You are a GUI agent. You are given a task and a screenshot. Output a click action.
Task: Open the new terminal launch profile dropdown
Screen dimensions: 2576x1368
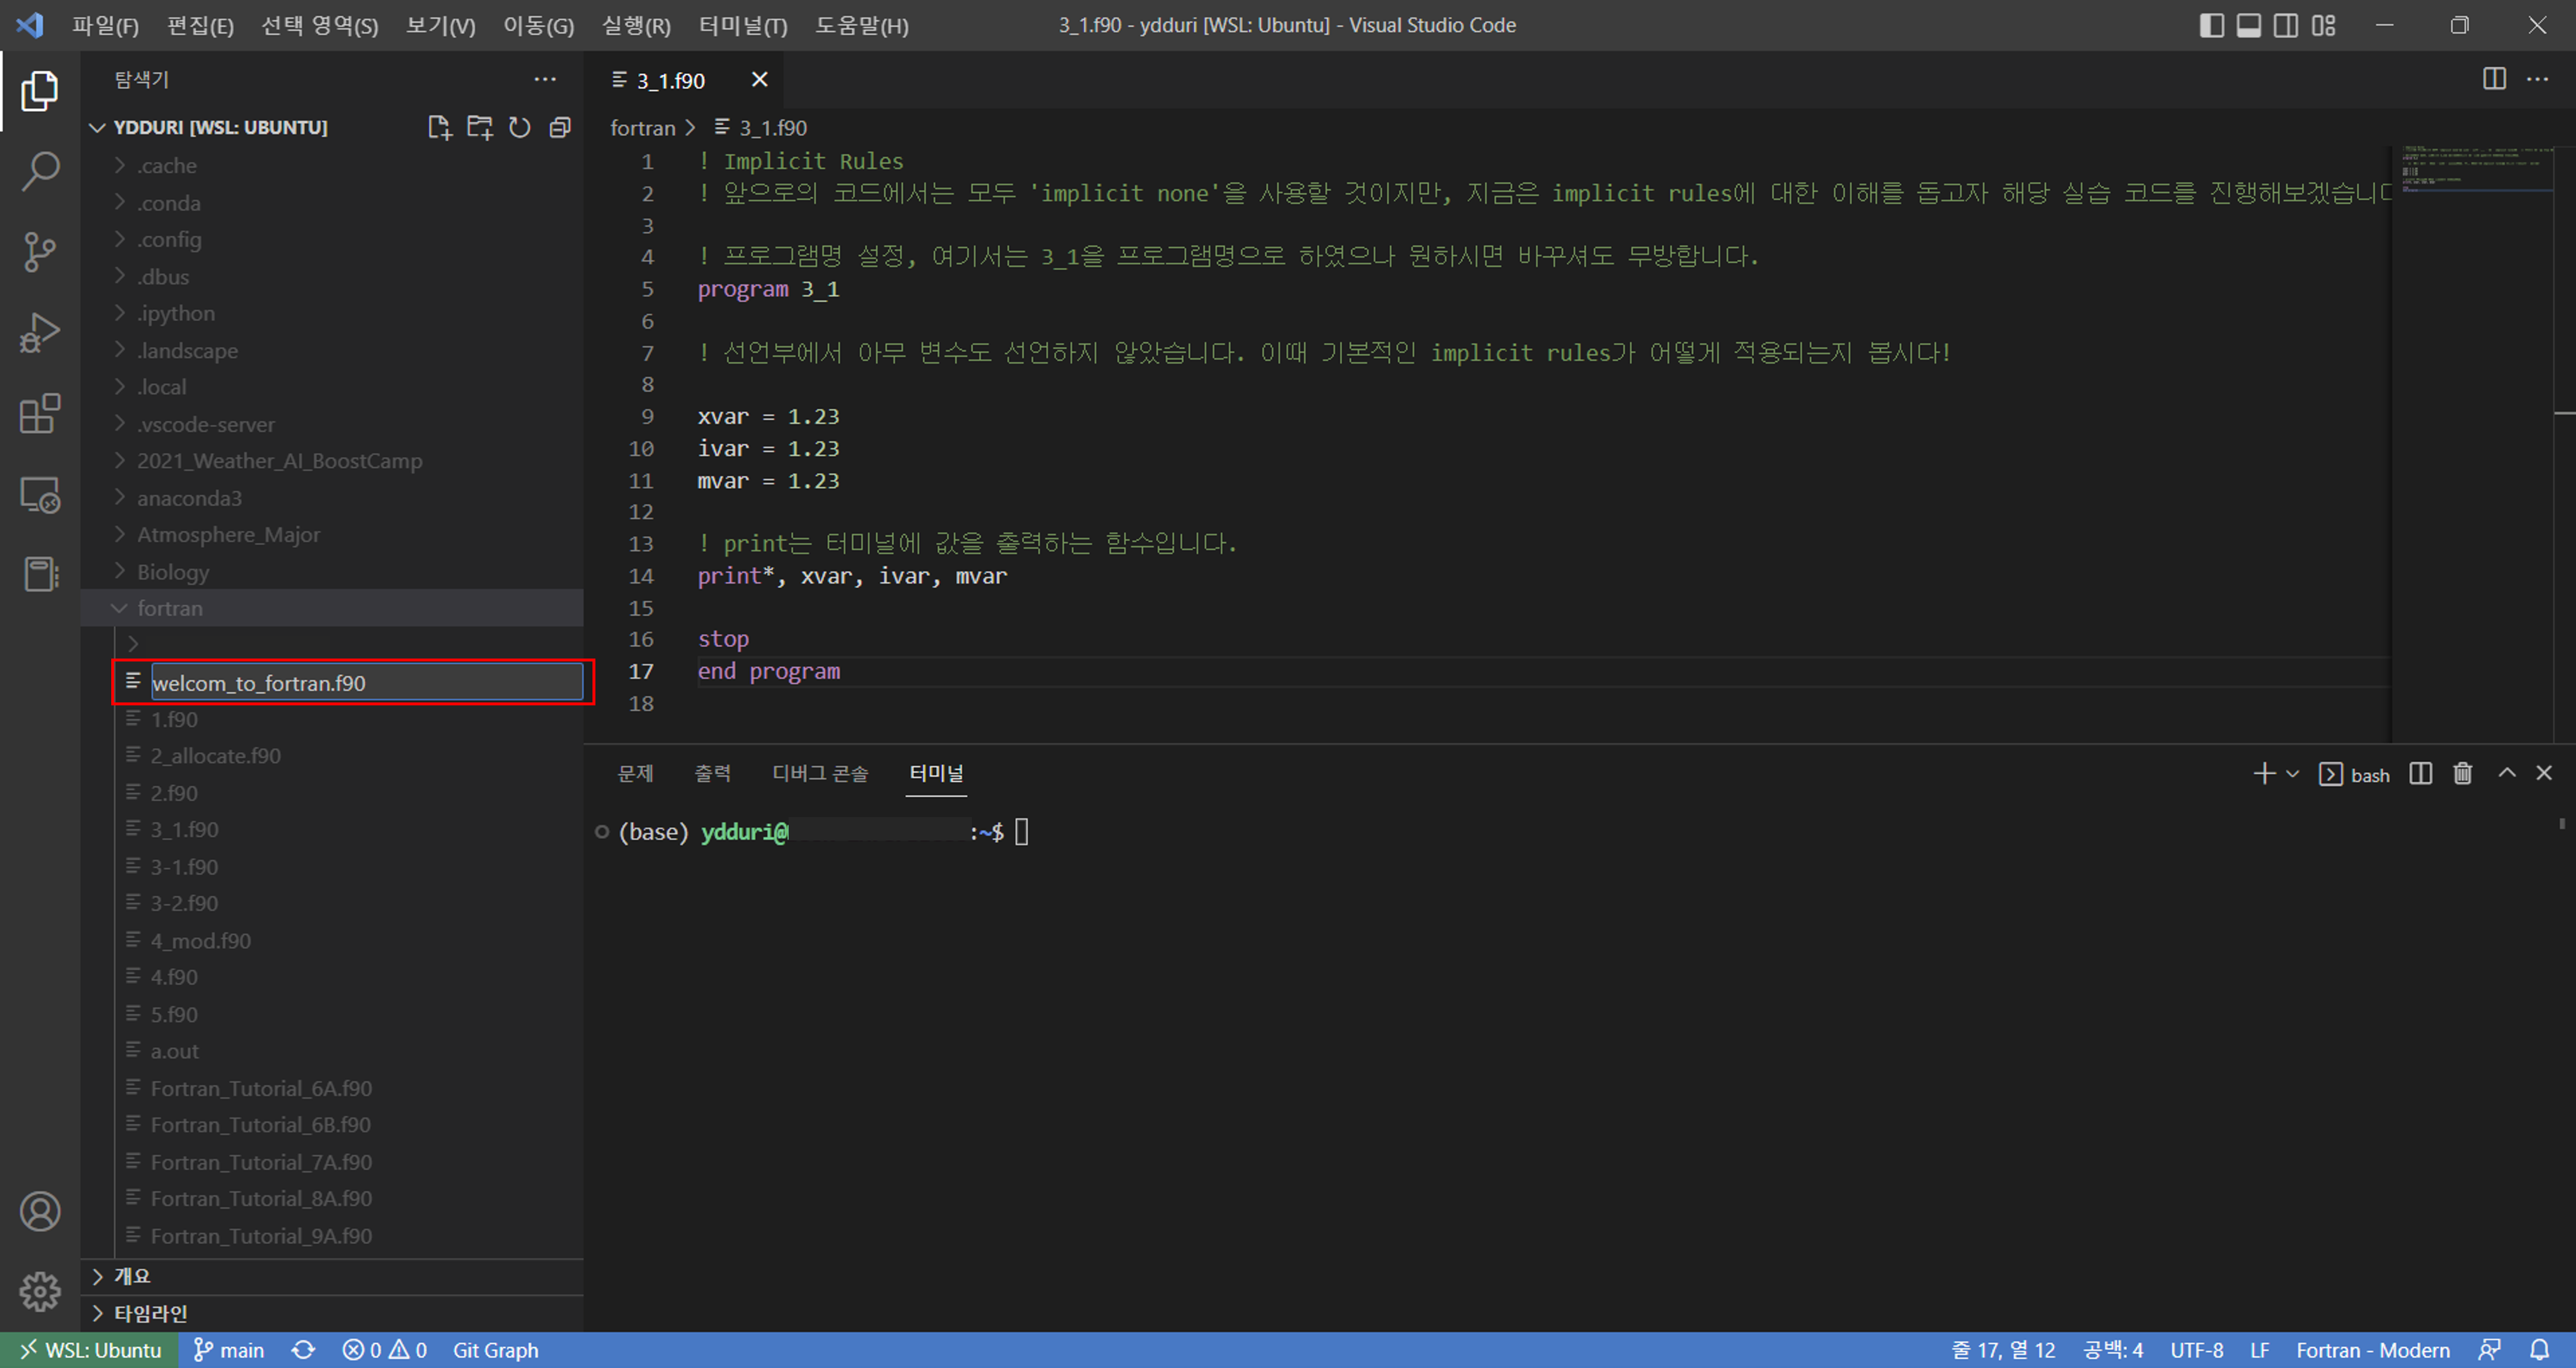pos(2293,774)
